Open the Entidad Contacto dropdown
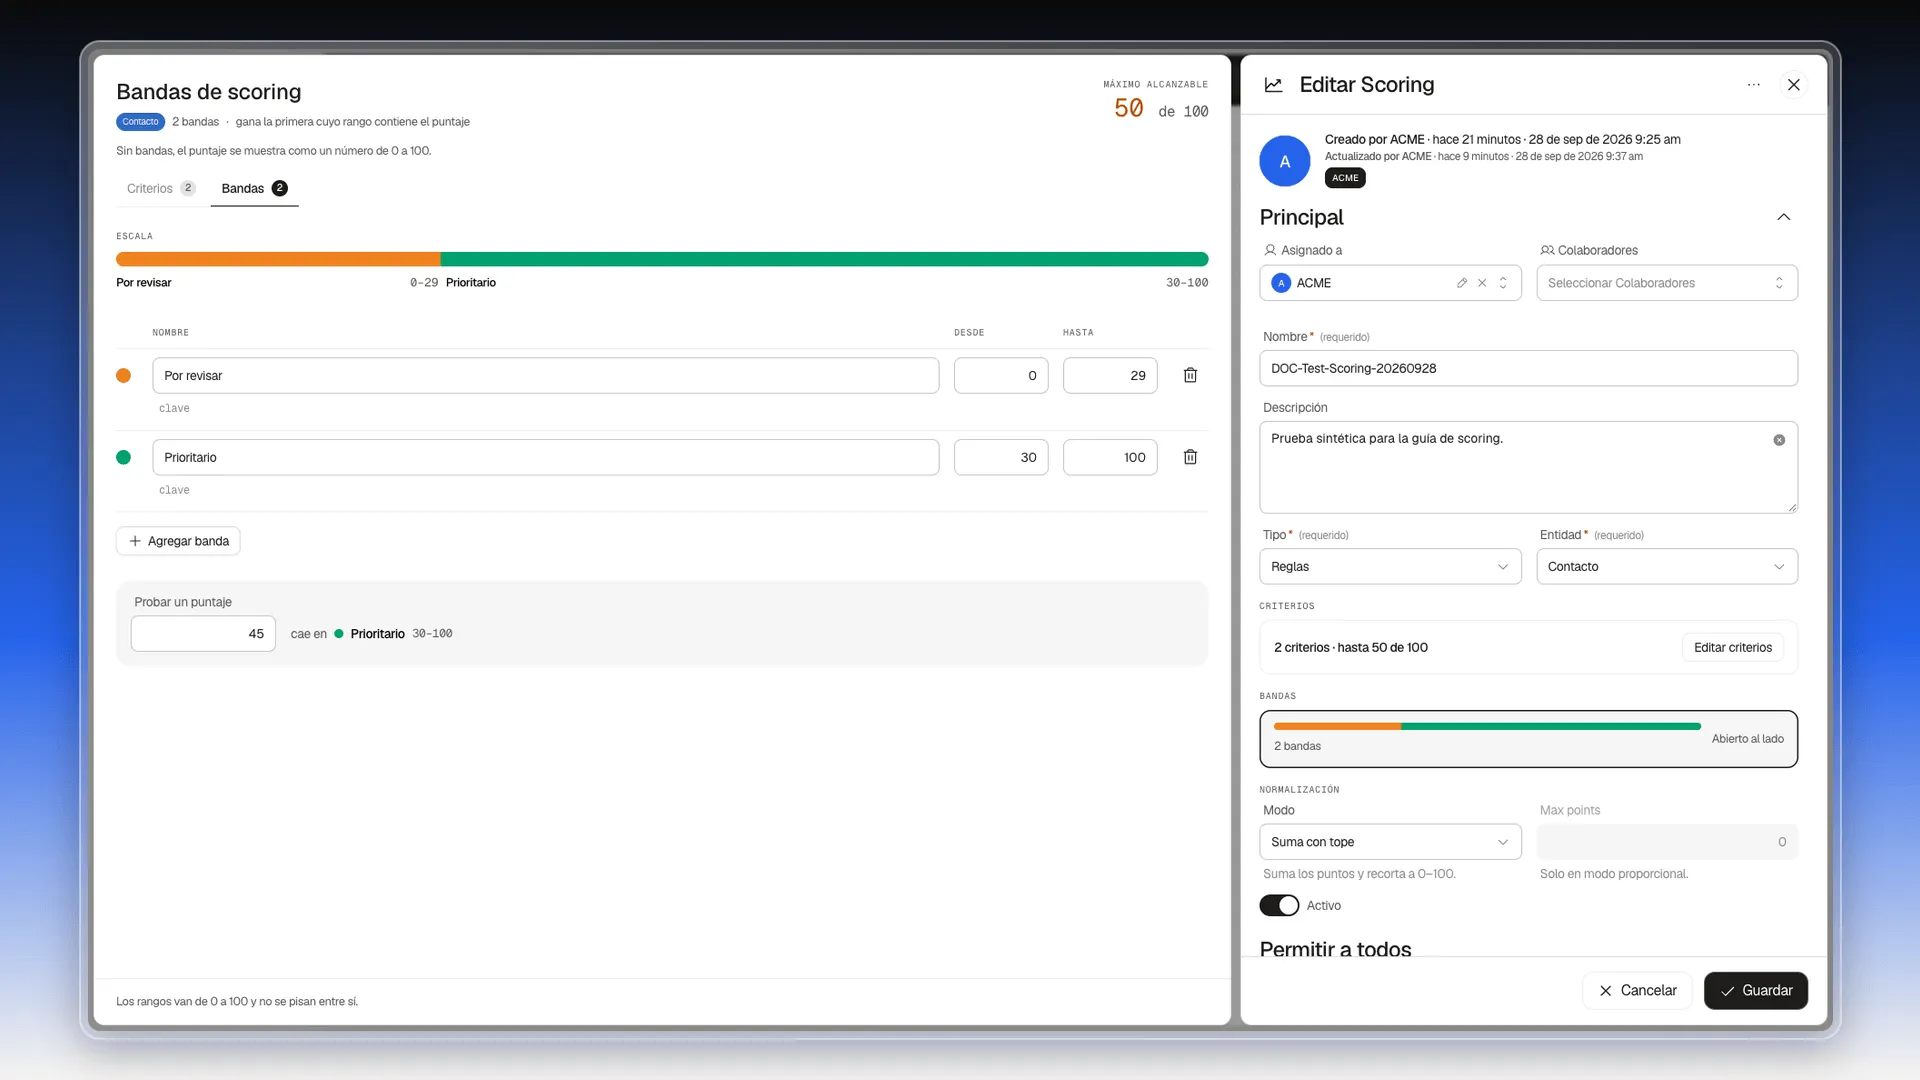This screenshot has width=1920, height=1080. (x=1667, y=566)
